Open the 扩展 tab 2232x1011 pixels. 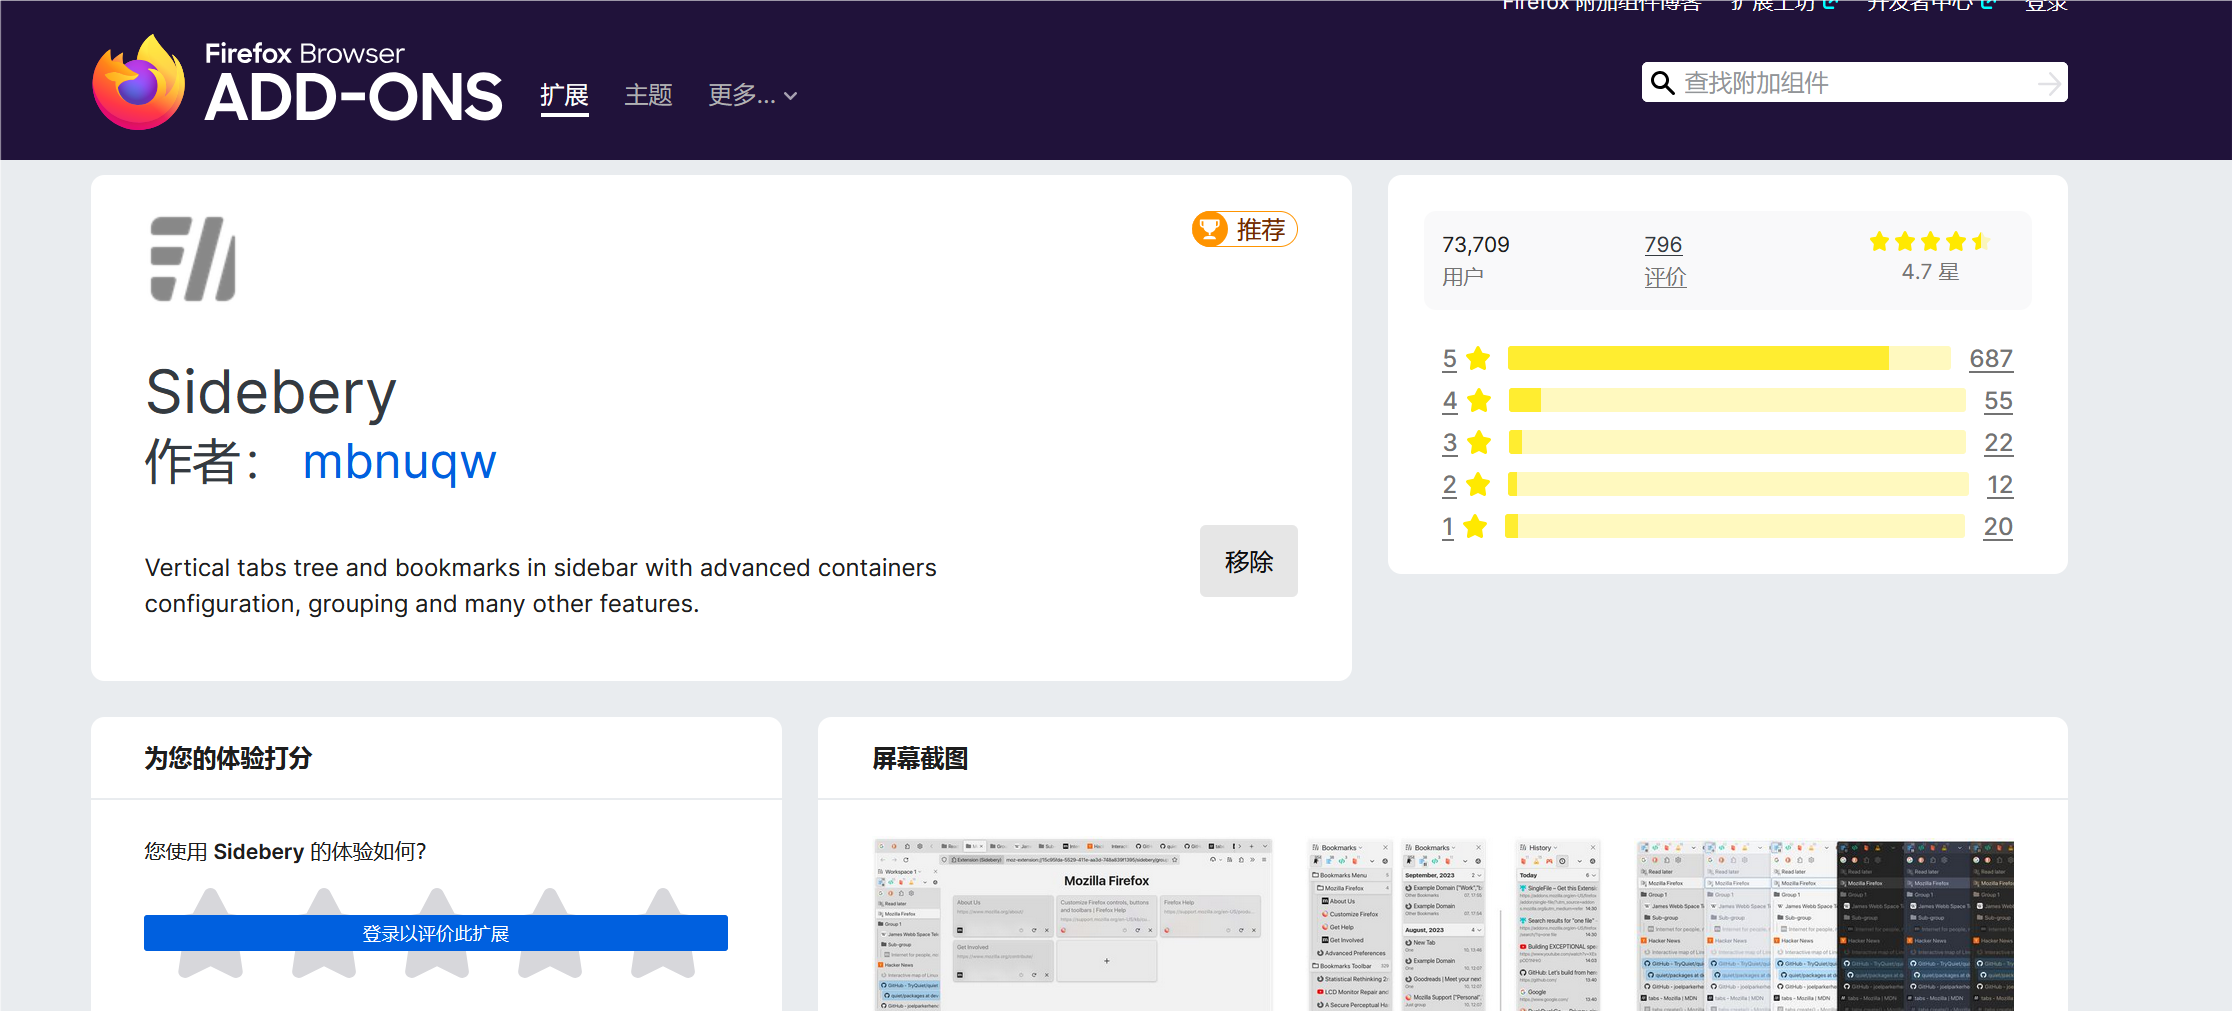pos(565,95)
